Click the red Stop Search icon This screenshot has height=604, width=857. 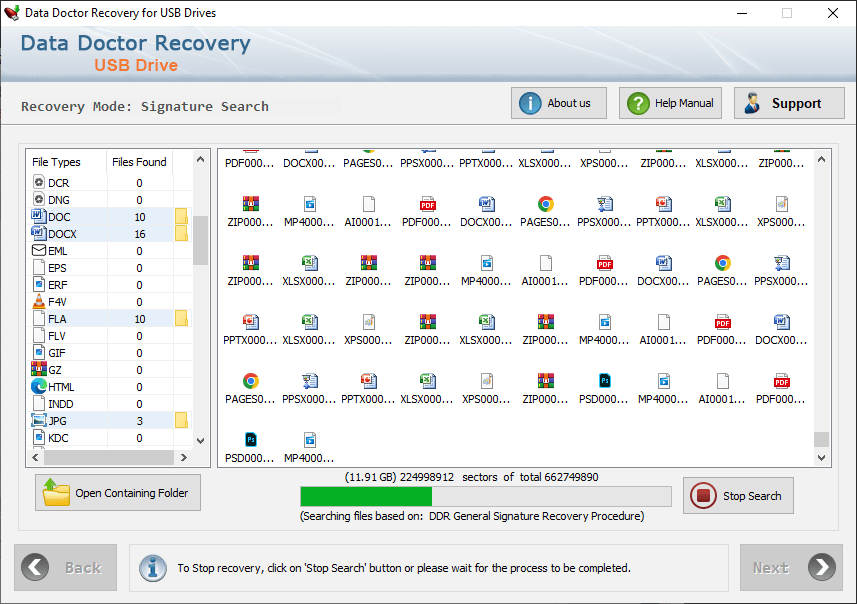[703, 495]
